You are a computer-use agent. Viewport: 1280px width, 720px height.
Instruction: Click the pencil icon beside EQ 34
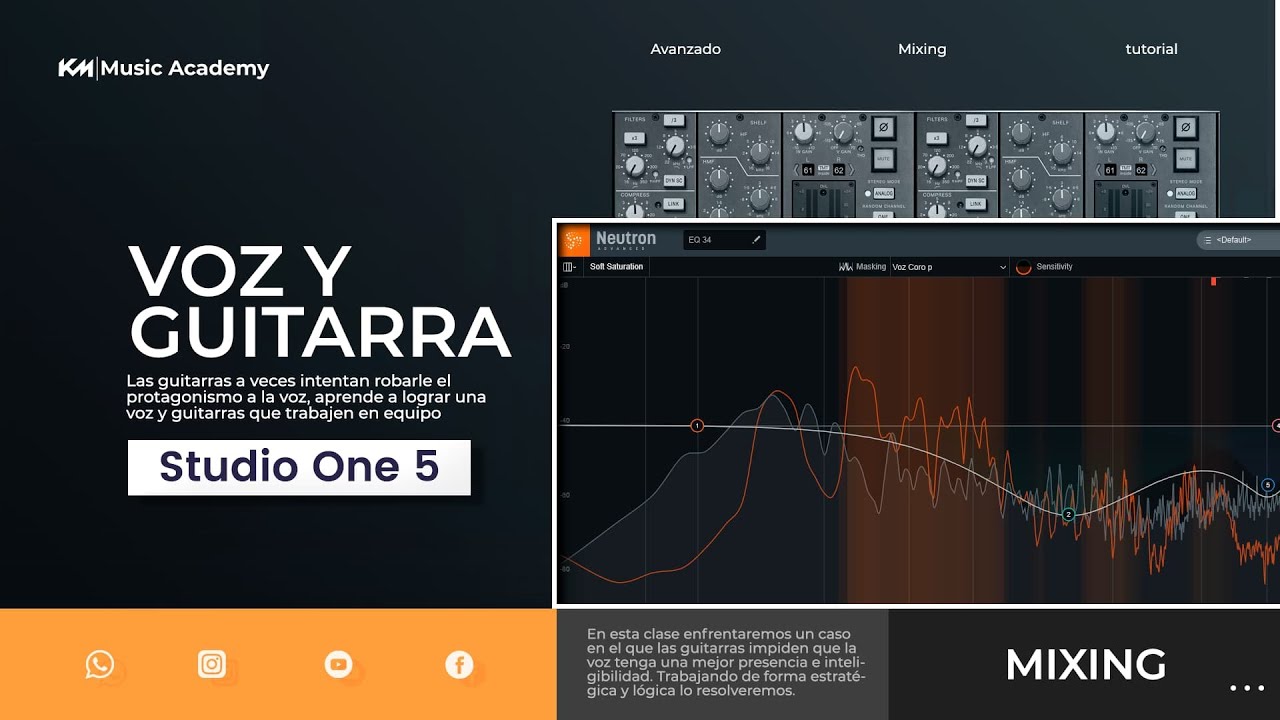pyautogui.click(x=756, y=240)
